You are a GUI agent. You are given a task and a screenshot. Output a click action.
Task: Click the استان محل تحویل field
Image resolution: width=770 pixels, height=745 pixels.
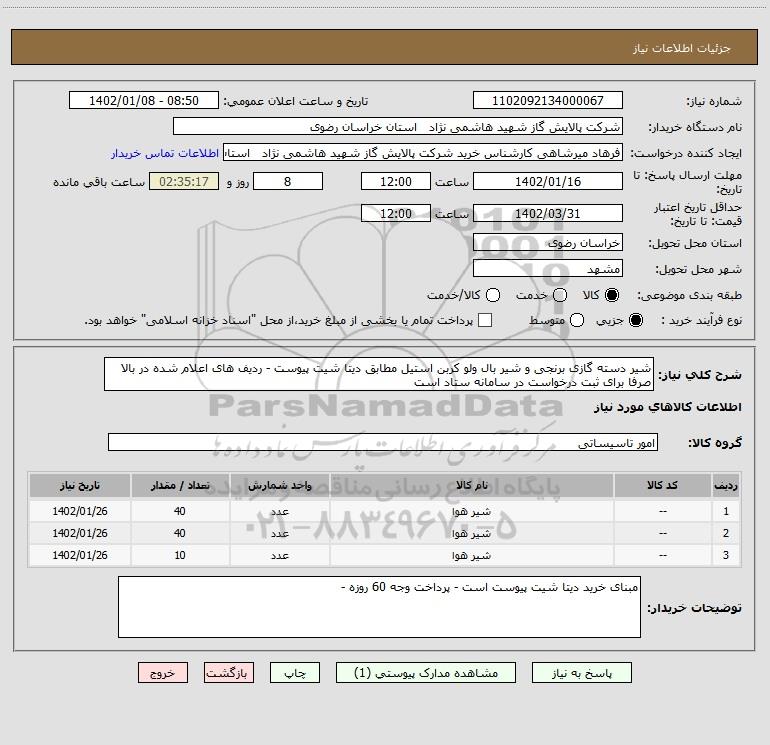point(547,243)
